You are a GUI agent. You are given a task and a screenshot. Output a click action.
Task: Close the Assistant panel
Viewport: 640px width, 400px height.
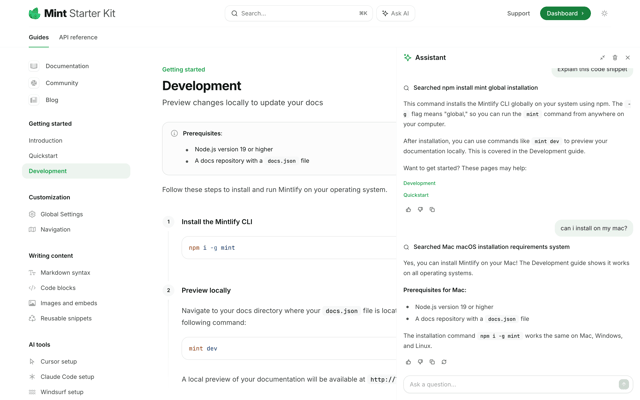tap(628, 58)
